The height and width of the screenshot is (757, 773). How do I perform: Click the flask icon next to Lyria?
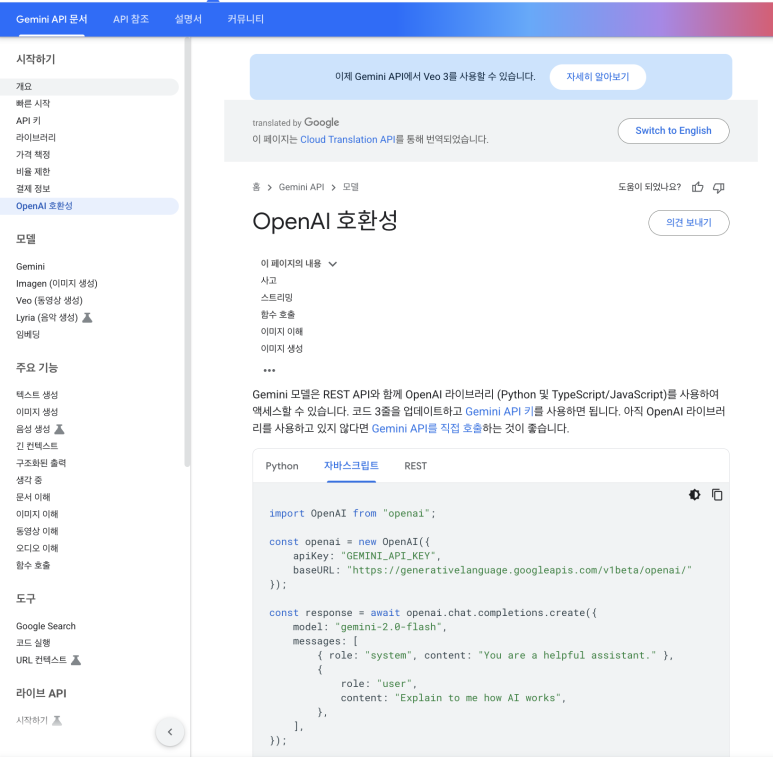pyautogui.click(x=87, y=317)
